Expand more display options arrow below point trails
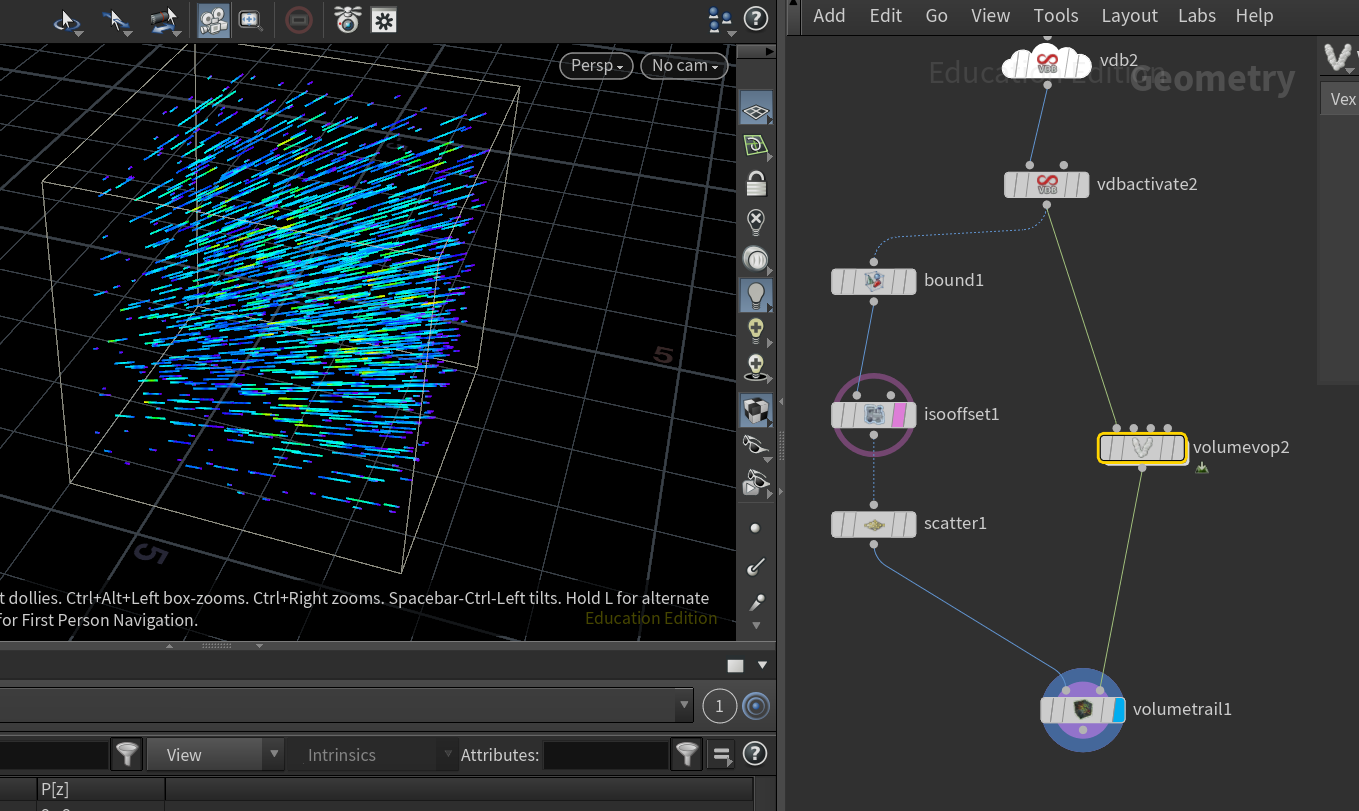Viewport: 1359px width, 811px height. coord(756,626)
